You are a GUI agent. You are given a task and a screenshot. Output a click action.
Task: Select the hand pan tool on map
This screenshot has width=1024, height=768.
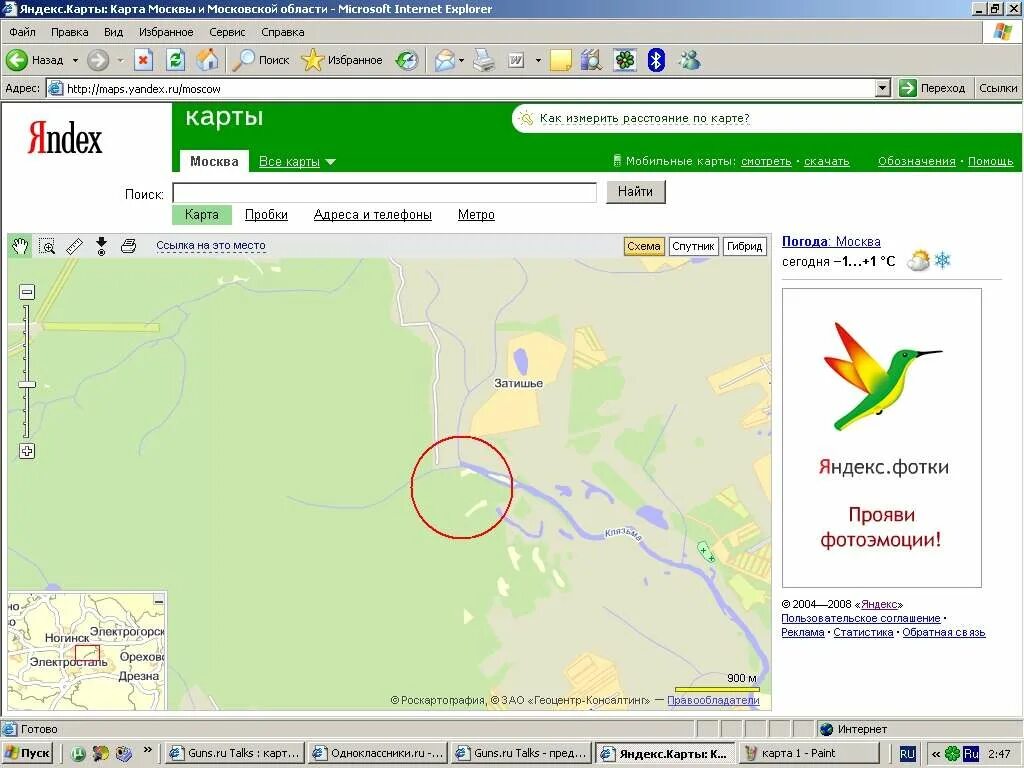click(x=20, y=246)
